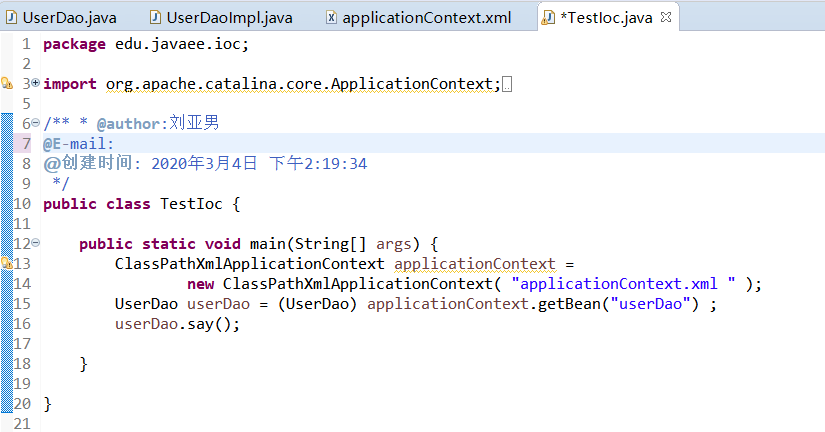The image size is (825, 432).
Task: Click line number 21 in the gutter
Action: pos(22,424)
